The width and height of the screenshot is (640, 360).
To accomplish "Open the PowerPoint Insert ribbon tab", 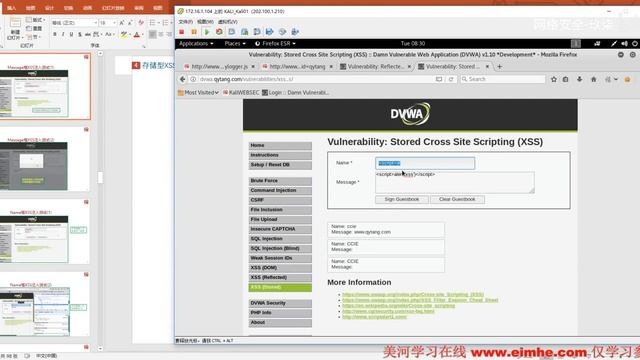I will tap(11, 8).
